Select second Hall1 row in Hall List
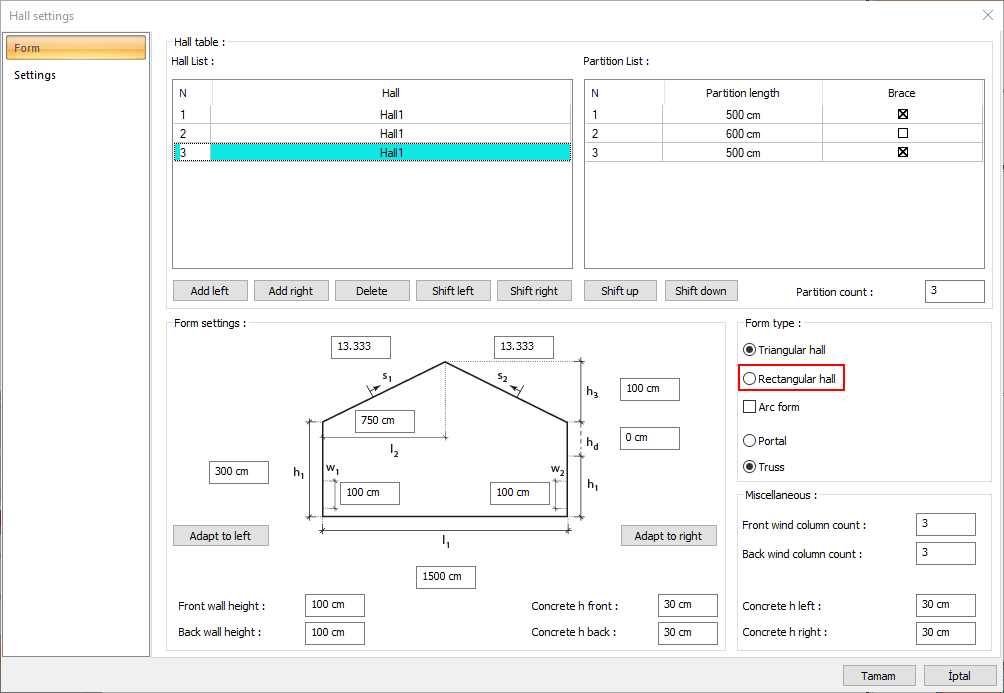1004x693 pixels. tap(390, 133)
